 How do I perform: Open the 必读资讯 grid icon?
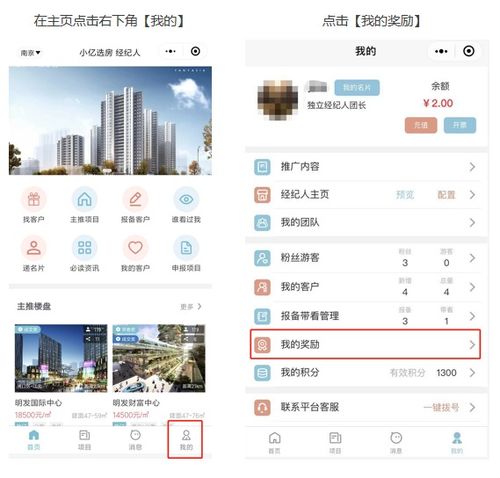pos(85,248)
